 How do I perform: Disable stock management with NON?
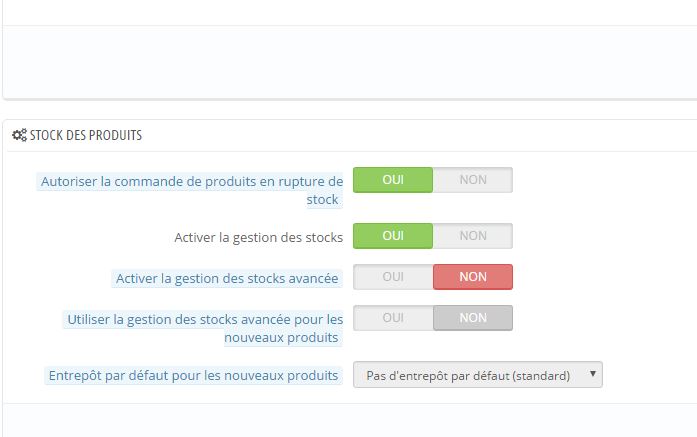tap(473, 236)
